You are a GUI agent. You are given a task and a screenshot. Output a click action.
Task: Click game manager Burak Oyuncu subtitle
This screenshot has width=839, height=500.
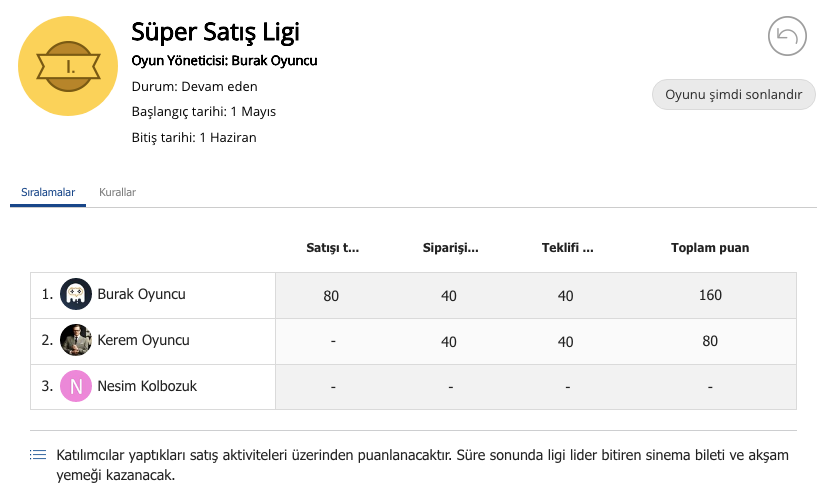pos(224,60)
